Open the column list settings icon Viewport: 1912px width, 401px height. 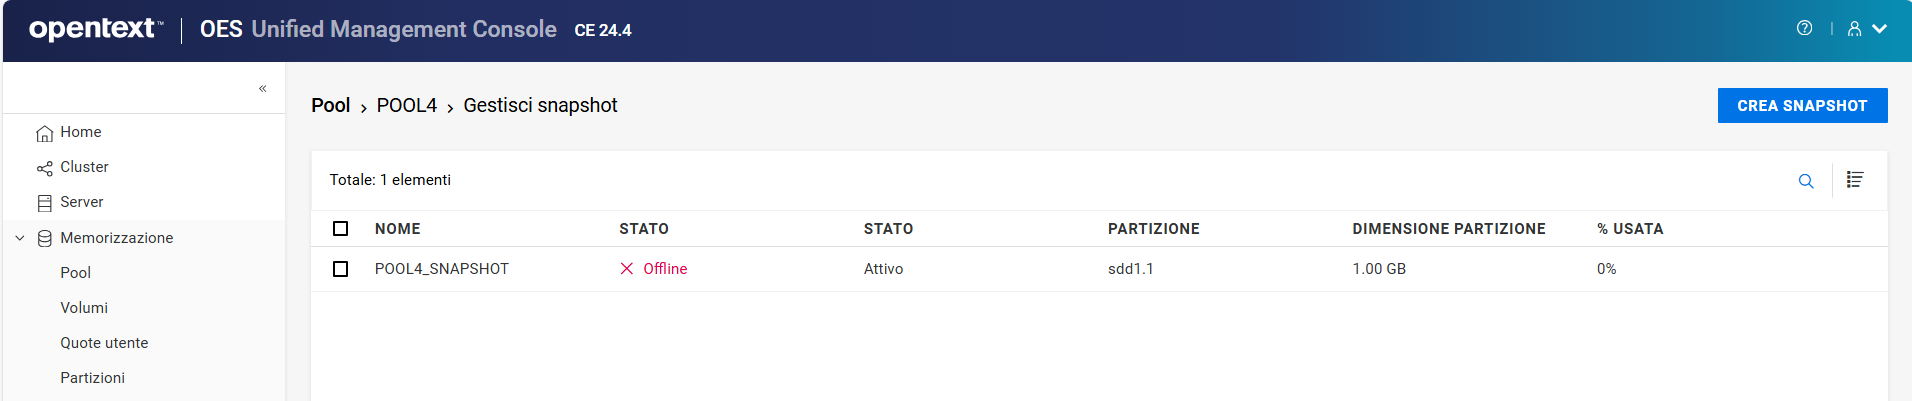point(1855,180)
